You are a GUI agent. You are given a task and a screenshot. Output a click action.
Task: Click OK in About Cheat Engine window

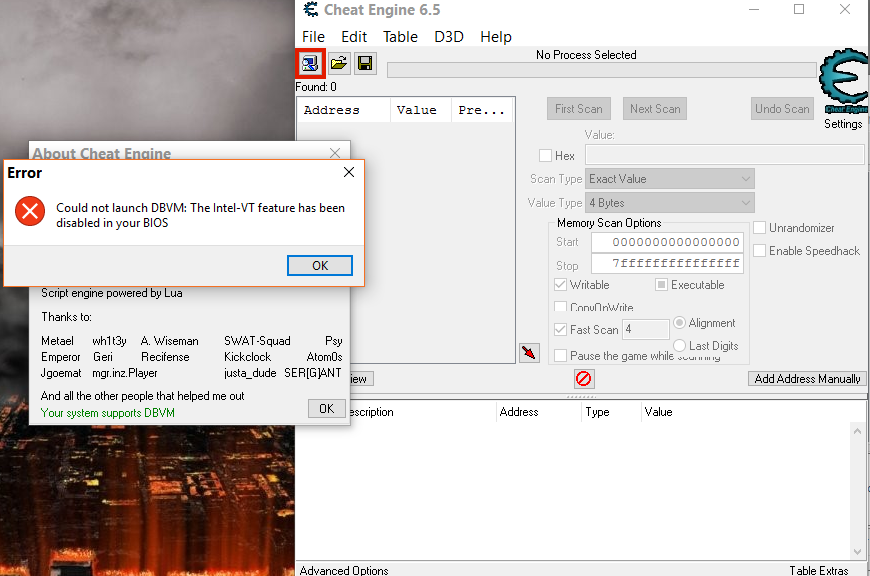[327, 408]
